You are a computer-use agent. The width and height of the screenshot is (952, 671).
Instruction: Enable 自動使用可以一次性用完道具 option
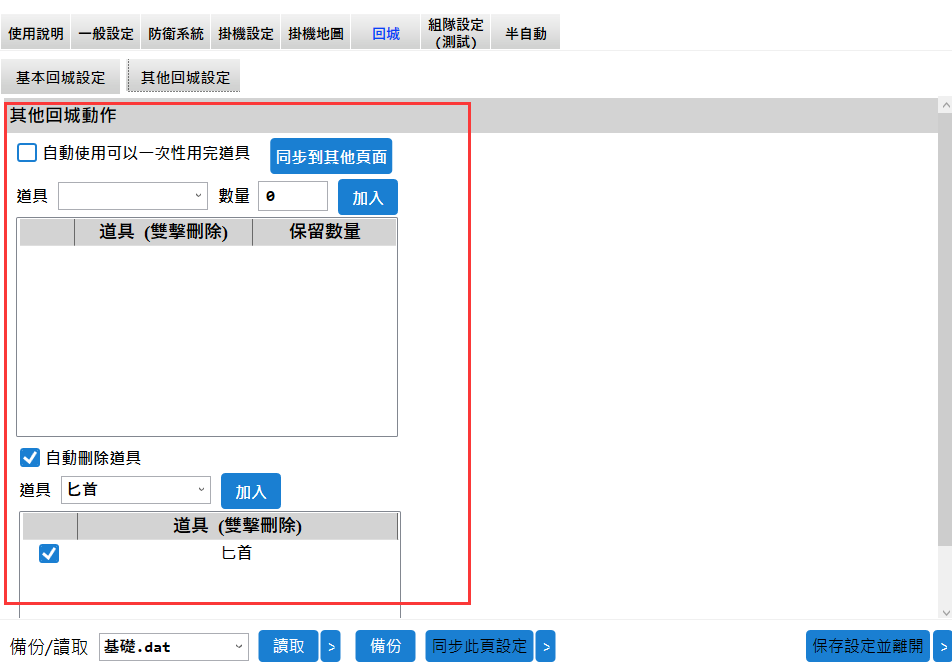coord(25,152)
